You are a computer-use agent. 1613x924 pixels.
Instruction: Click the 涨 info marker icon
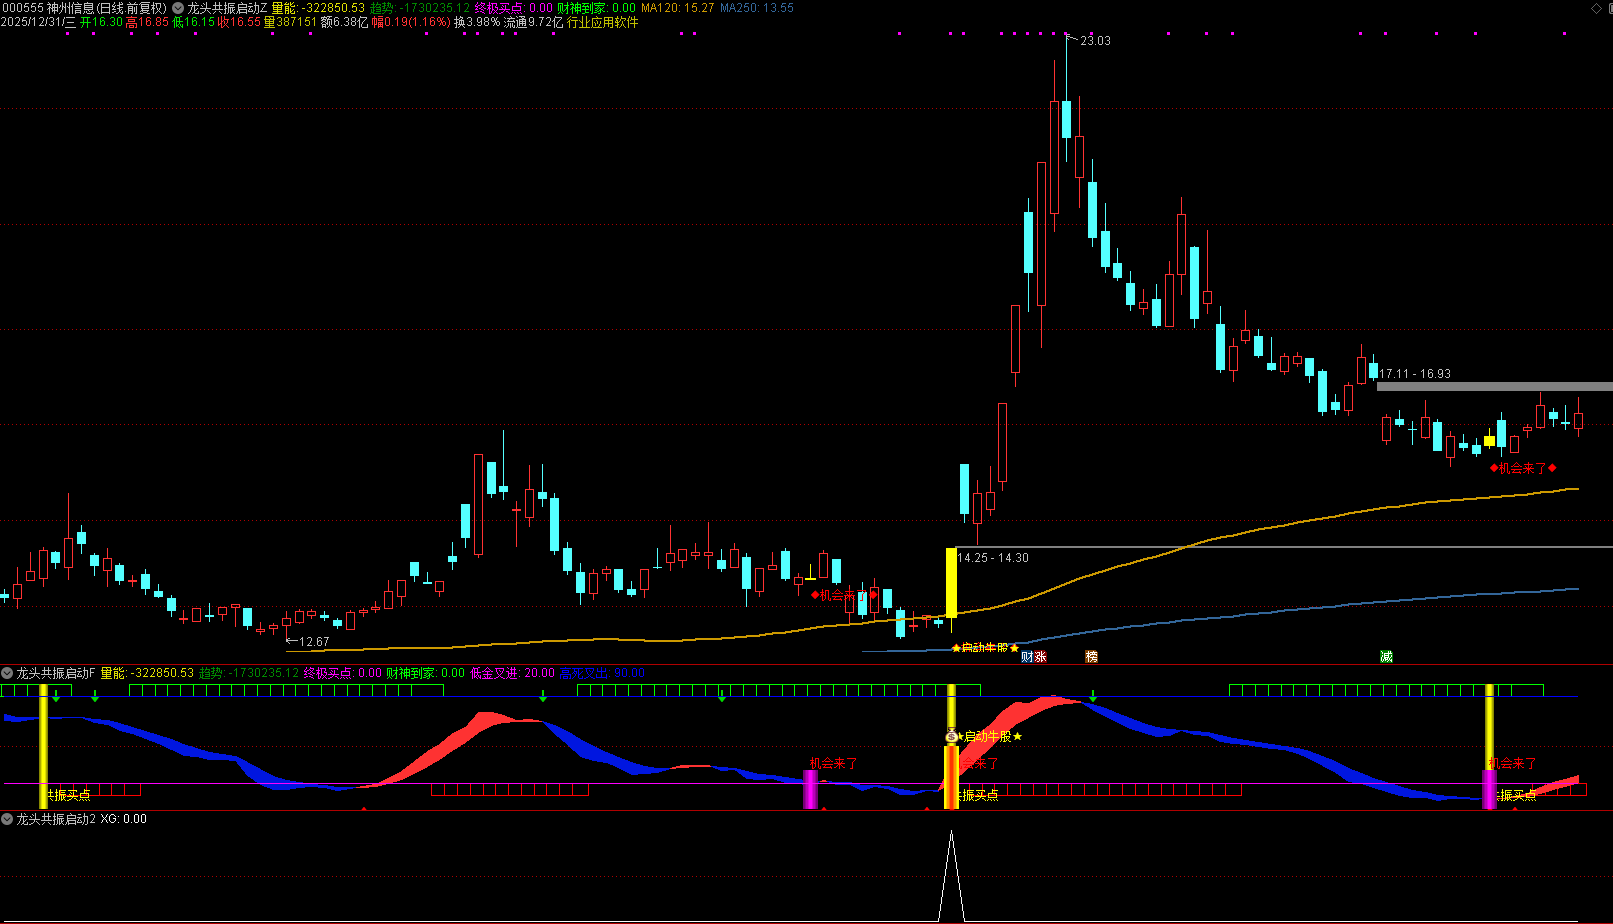pyautogui.click(x=1040, y=657)
